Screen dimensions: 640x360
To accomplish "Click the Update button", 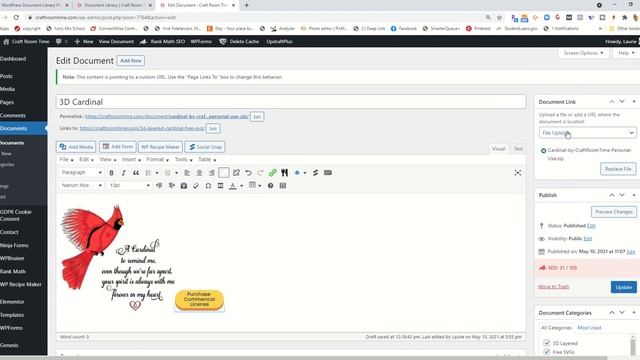I will click(624, 287).
